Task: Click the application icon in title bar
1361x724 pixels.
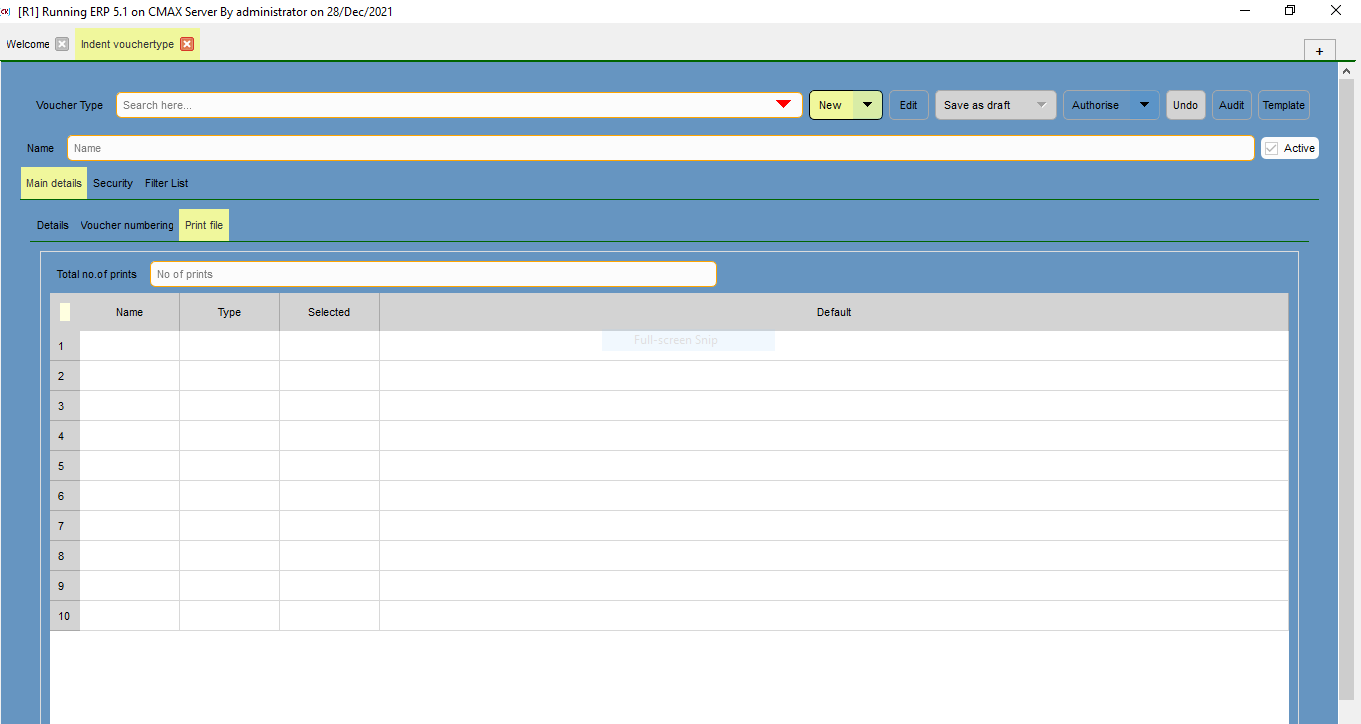Action: point(6,10)
